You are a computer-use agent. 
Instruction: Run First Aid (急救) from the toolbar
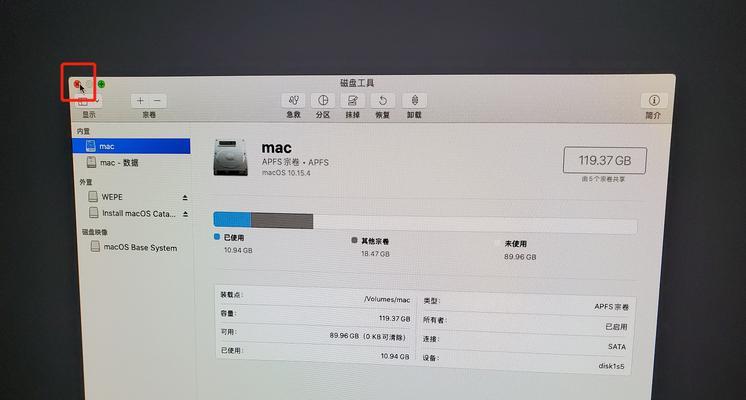294,100
